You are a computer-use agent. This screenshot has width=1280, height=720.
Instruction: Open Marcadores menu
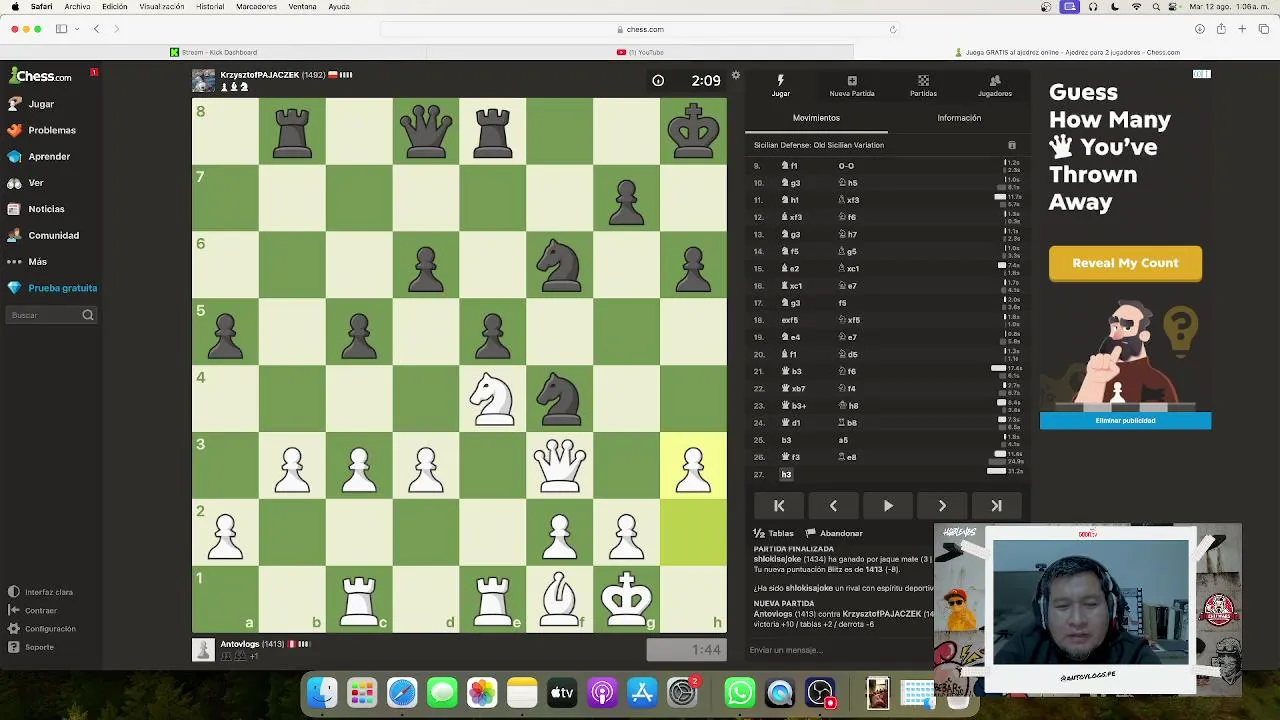pos(257,6)
